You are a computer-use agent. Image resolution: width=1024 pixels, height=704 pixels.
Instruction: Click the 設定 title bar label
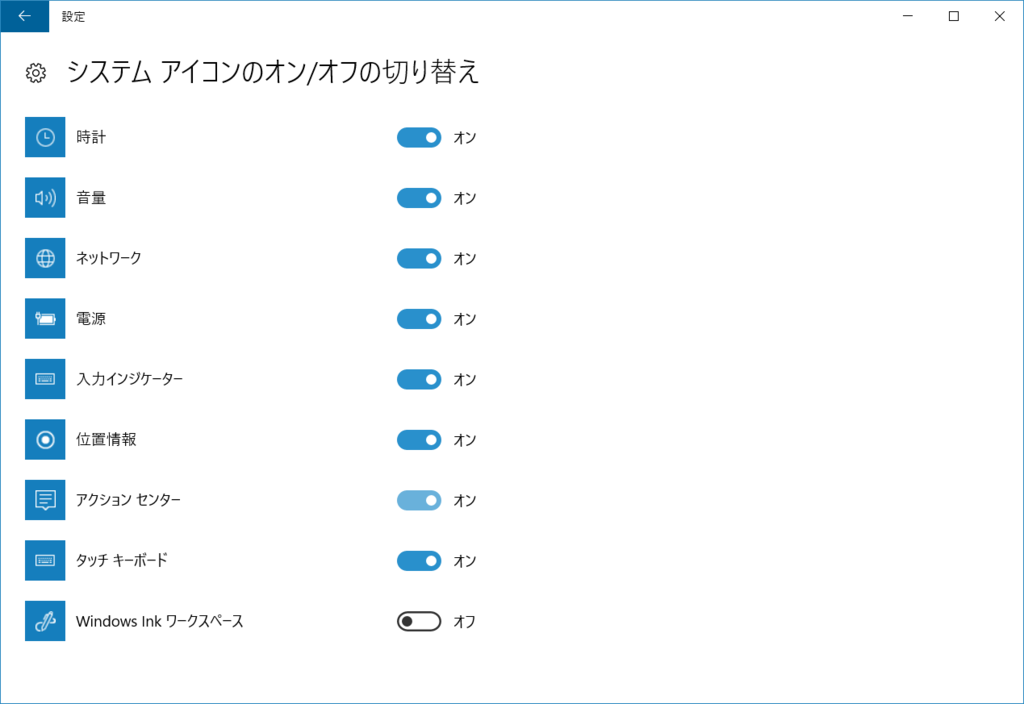[x=72, y=16]
